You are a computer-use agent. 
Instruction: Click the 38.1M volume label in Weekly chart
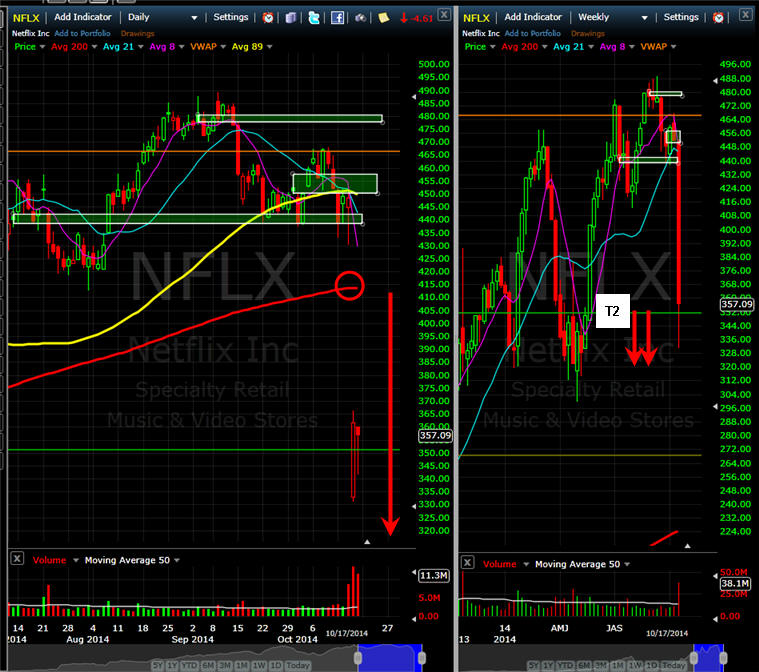click(x=735, y=583)
